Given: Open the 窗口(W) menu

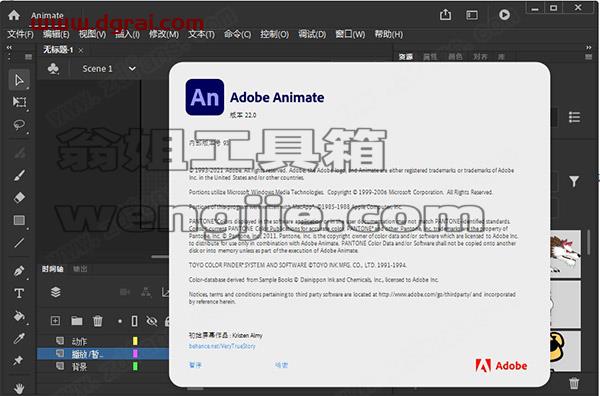Looking at the screenshot, I should (350, 34).
